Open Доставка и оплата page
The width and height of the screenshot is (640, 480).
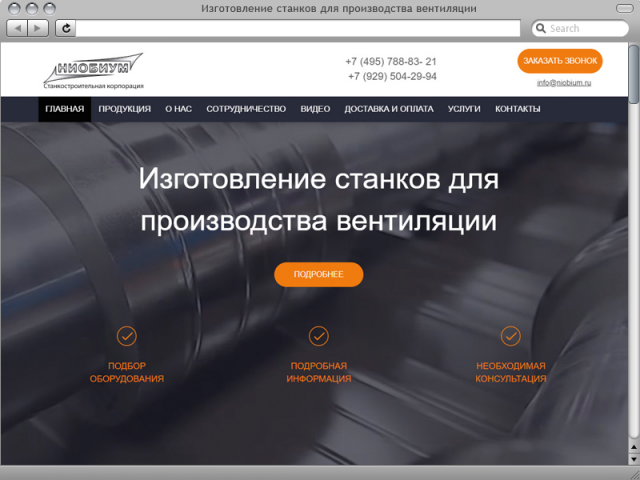coord(389,109)
